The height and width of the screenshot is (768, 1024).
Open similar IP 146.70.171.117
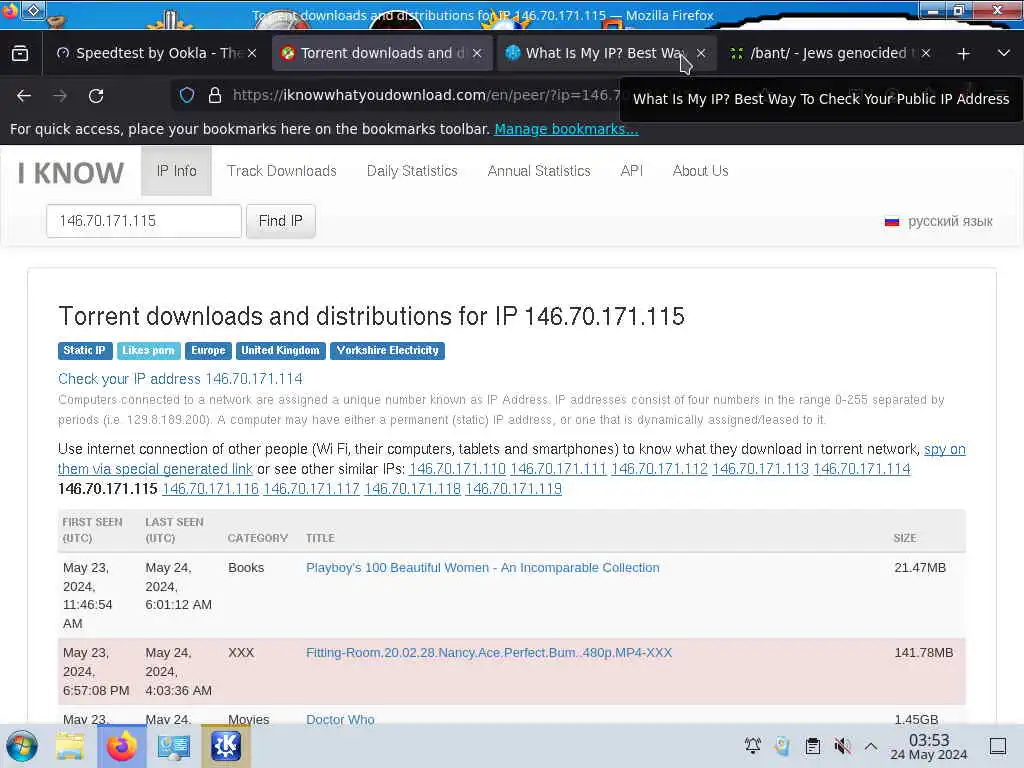tap(312, 488)
